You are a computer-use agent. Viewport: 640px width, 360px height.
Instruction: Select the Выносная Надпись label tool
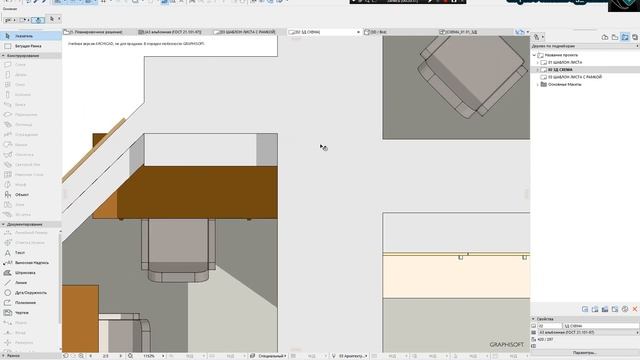31,263
